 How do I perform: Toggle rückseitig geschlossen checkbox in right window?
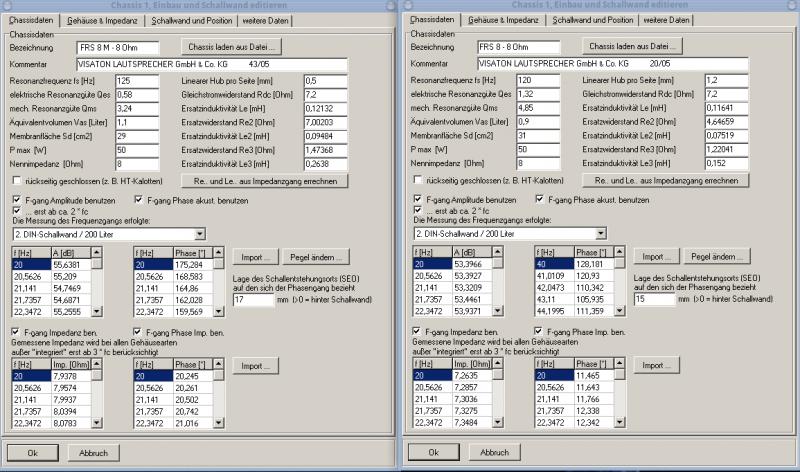click(x=418, y=180)
